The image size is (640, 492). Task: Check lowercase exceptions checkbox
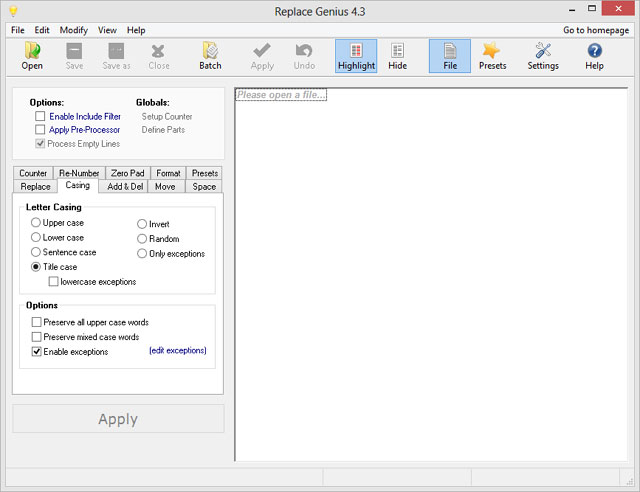pyautogui.click(x=53, y=282)
